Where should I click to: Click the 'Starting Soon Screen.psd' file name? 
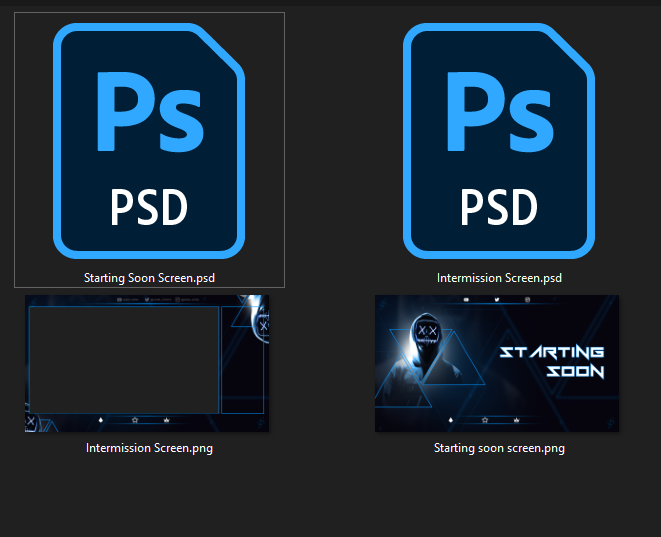pyautogui.click(x=149, y=278)
